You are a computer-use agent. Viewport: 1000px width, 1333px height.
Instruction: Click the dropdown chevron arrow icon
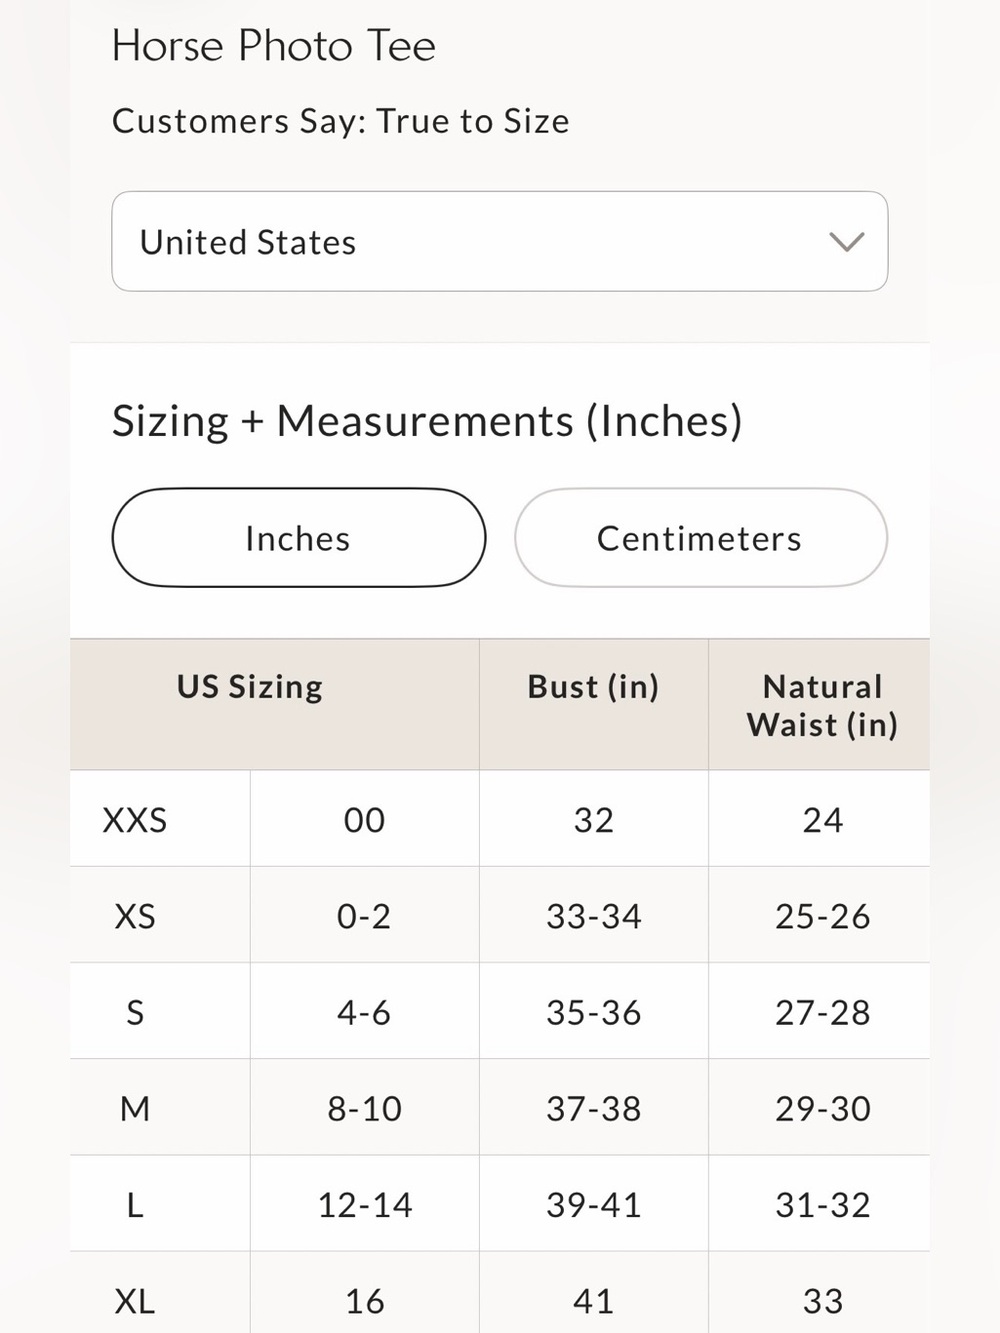click(x=846, y=242)
